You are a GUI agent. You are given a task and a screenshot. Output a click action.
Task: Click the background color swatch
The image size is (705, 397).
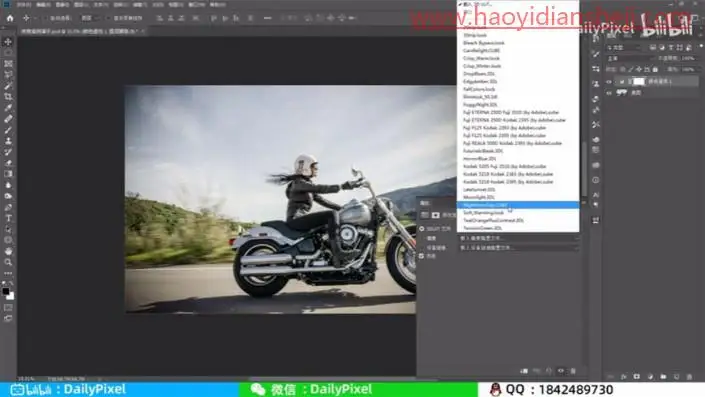coord(10,296)
